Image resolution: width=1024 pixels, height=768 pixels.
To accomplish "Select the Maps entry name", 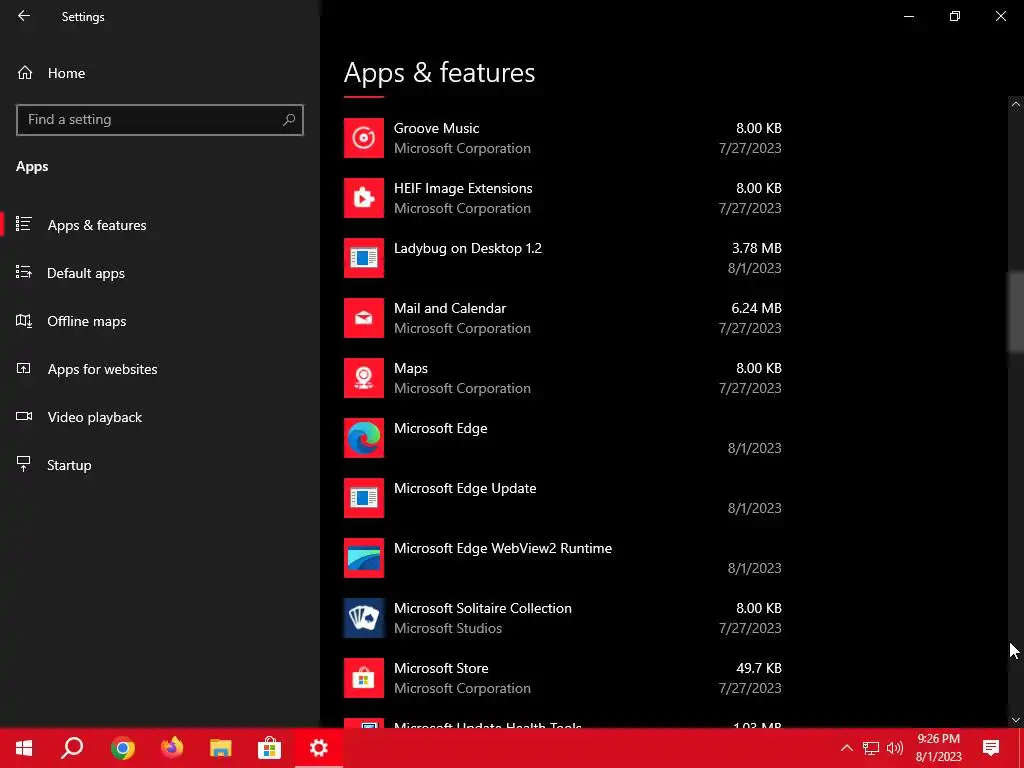I will click(411, 368).
